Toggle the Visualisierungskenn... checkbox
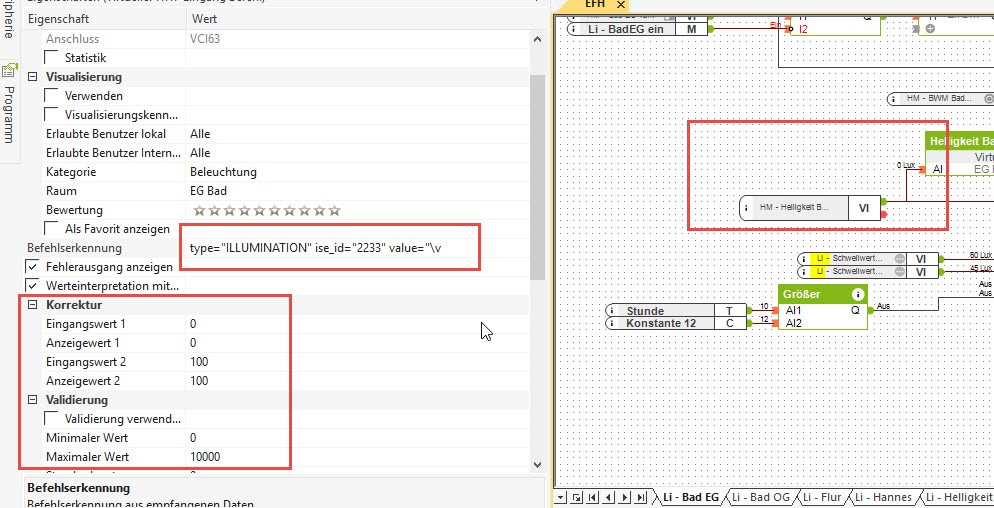This screenshot has height=508, width=994. pyautogui.click(x=51, y=115)
